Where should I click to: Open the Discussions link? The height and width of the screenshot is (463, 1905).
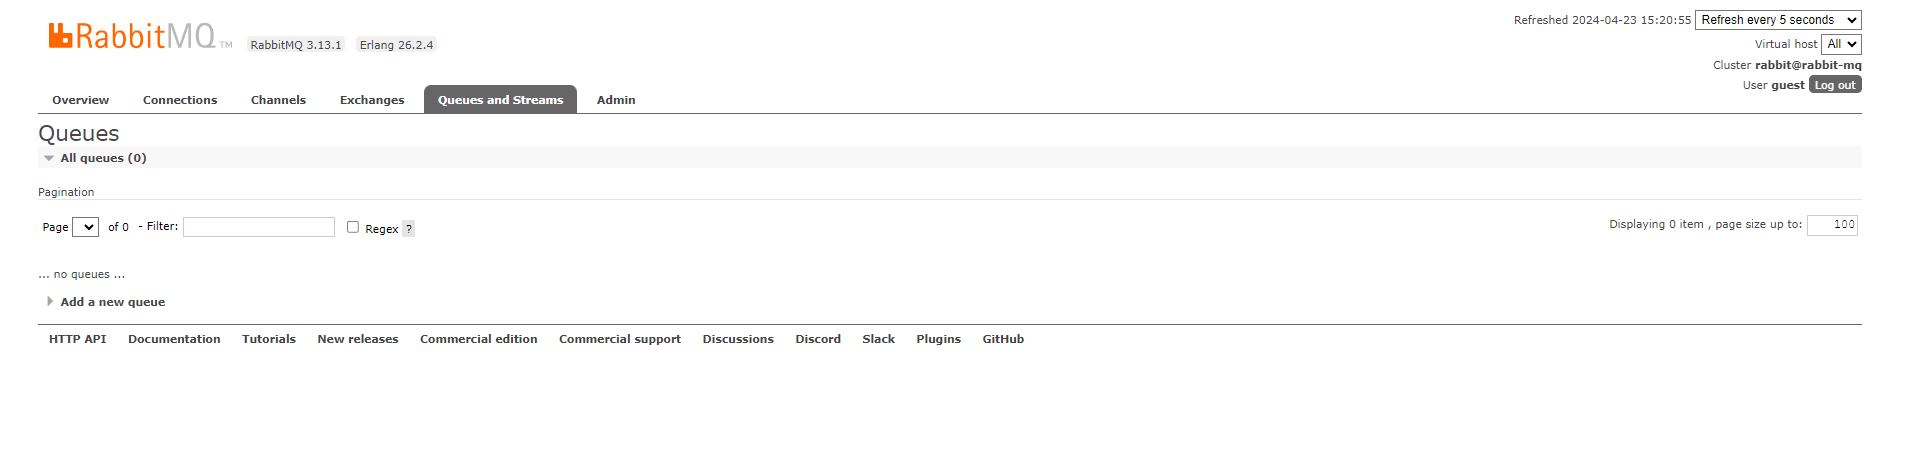[x=738, y=339]
